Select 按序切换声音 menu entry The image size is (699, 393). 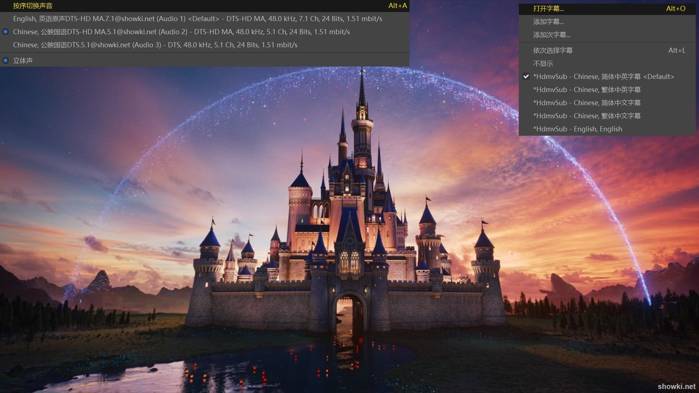point(205,6)
